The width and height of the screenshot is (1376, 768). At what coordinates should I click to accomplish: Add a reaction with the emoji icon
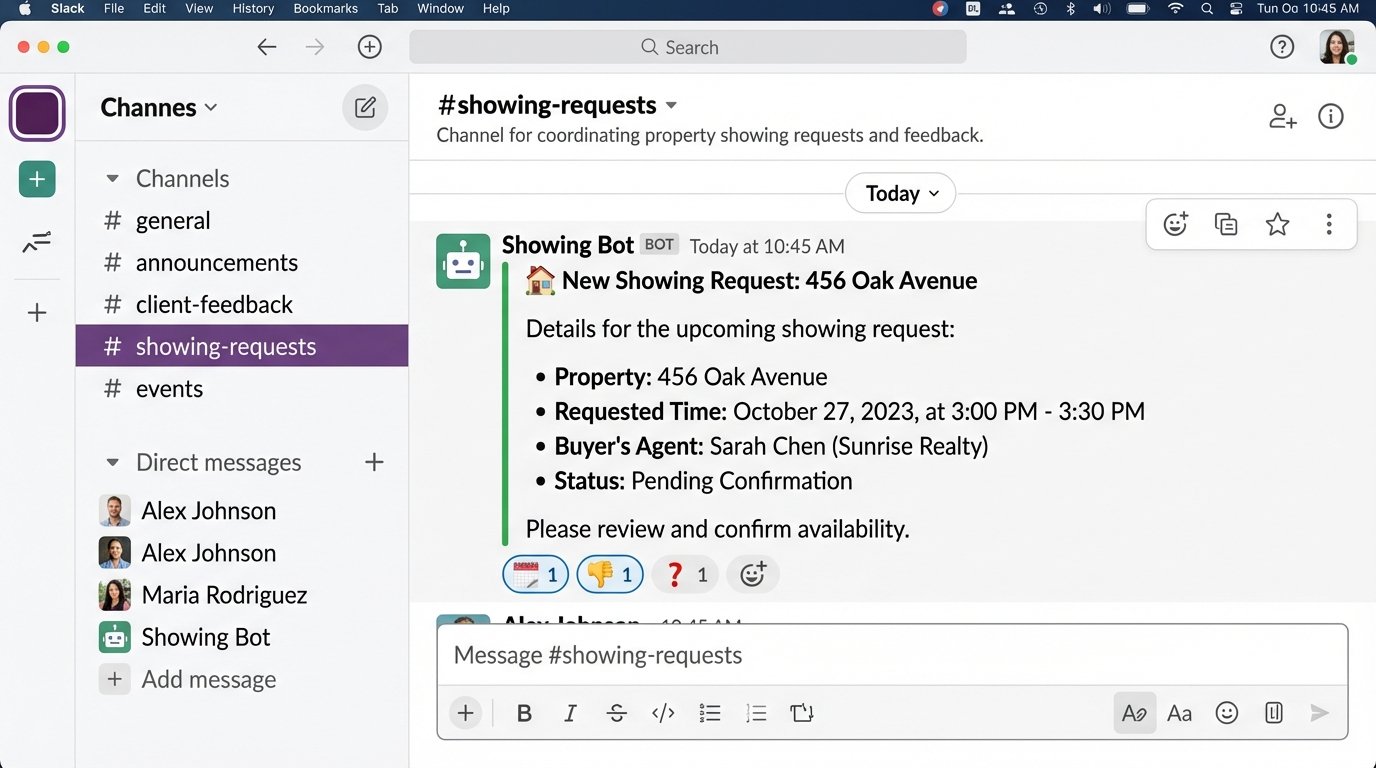click(x=1174, y=224)
